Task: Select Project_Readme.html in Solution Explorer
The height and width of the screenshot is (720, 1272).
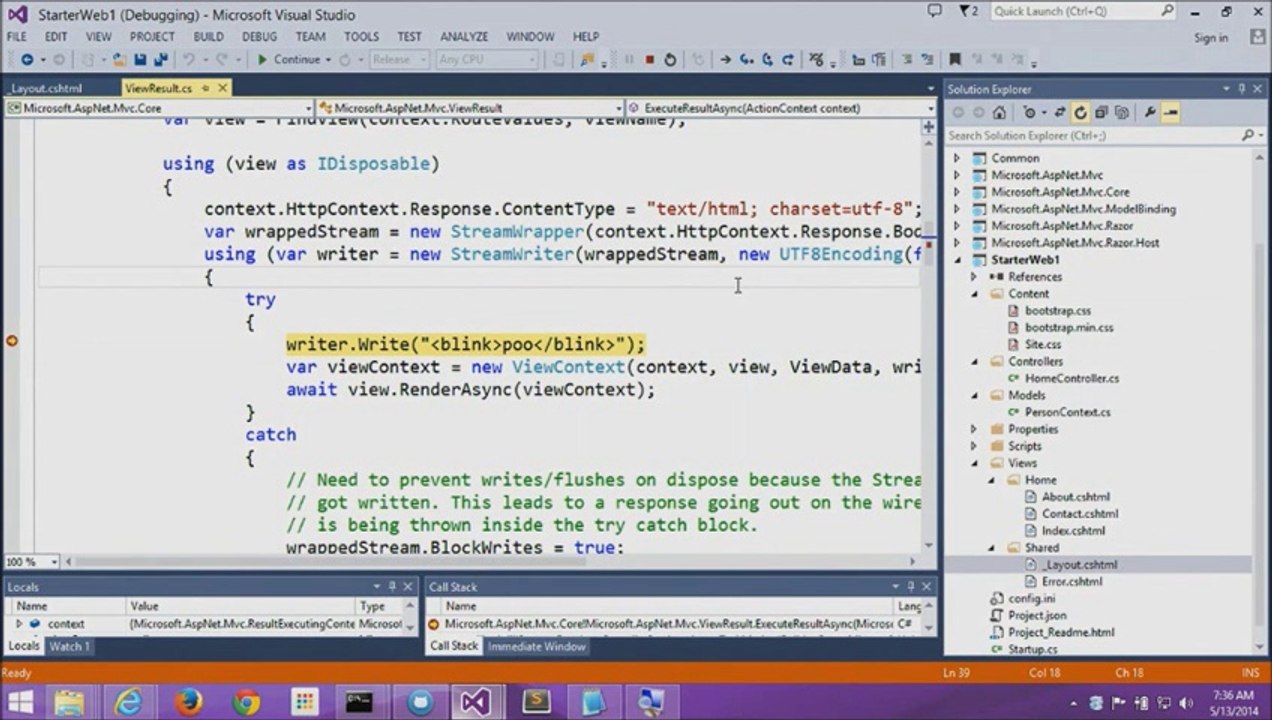Action: click(x=1061, y=633)
